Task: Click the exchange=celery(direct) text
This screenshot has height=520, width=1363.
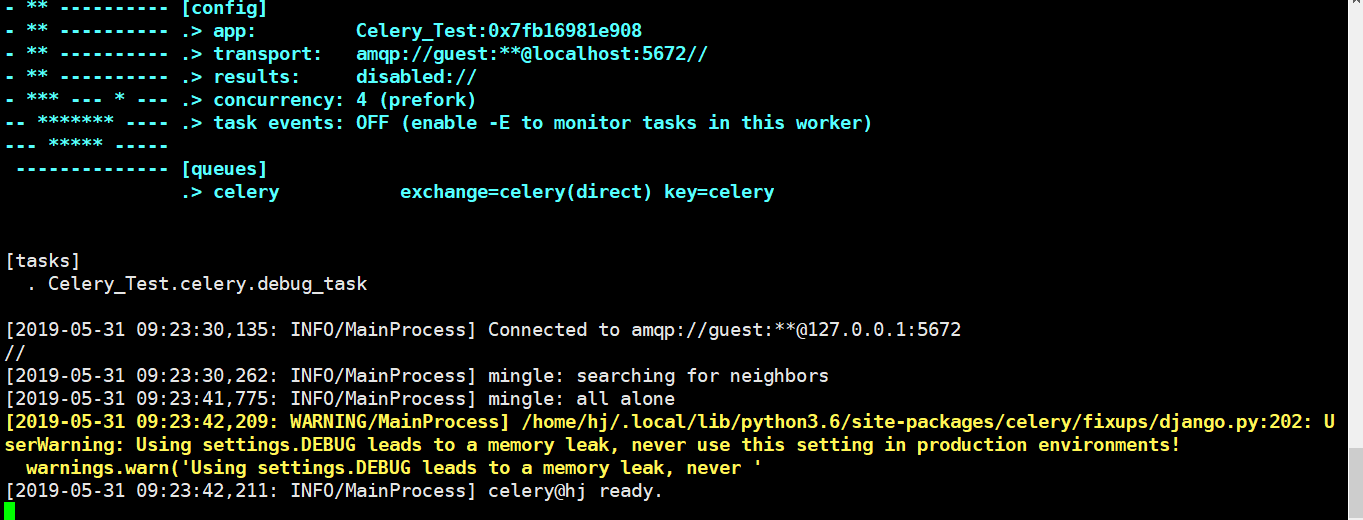Action: 526,192
